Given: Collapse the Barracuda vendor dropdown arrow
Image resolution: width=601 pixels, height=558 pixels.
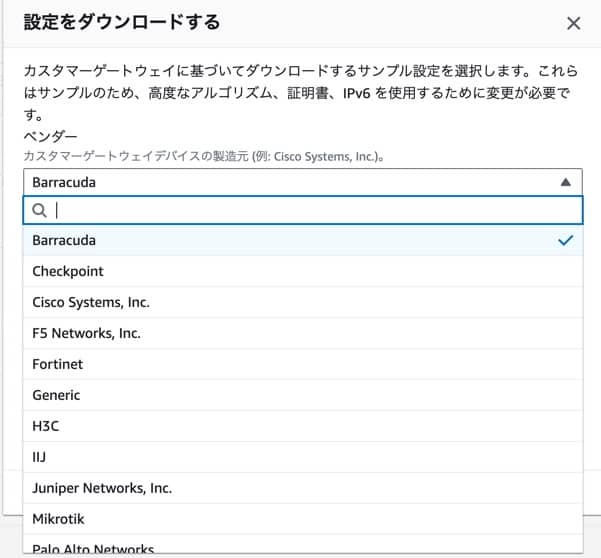Looking at the screenshot, I should pyautogui.click(x=565, y=182).
